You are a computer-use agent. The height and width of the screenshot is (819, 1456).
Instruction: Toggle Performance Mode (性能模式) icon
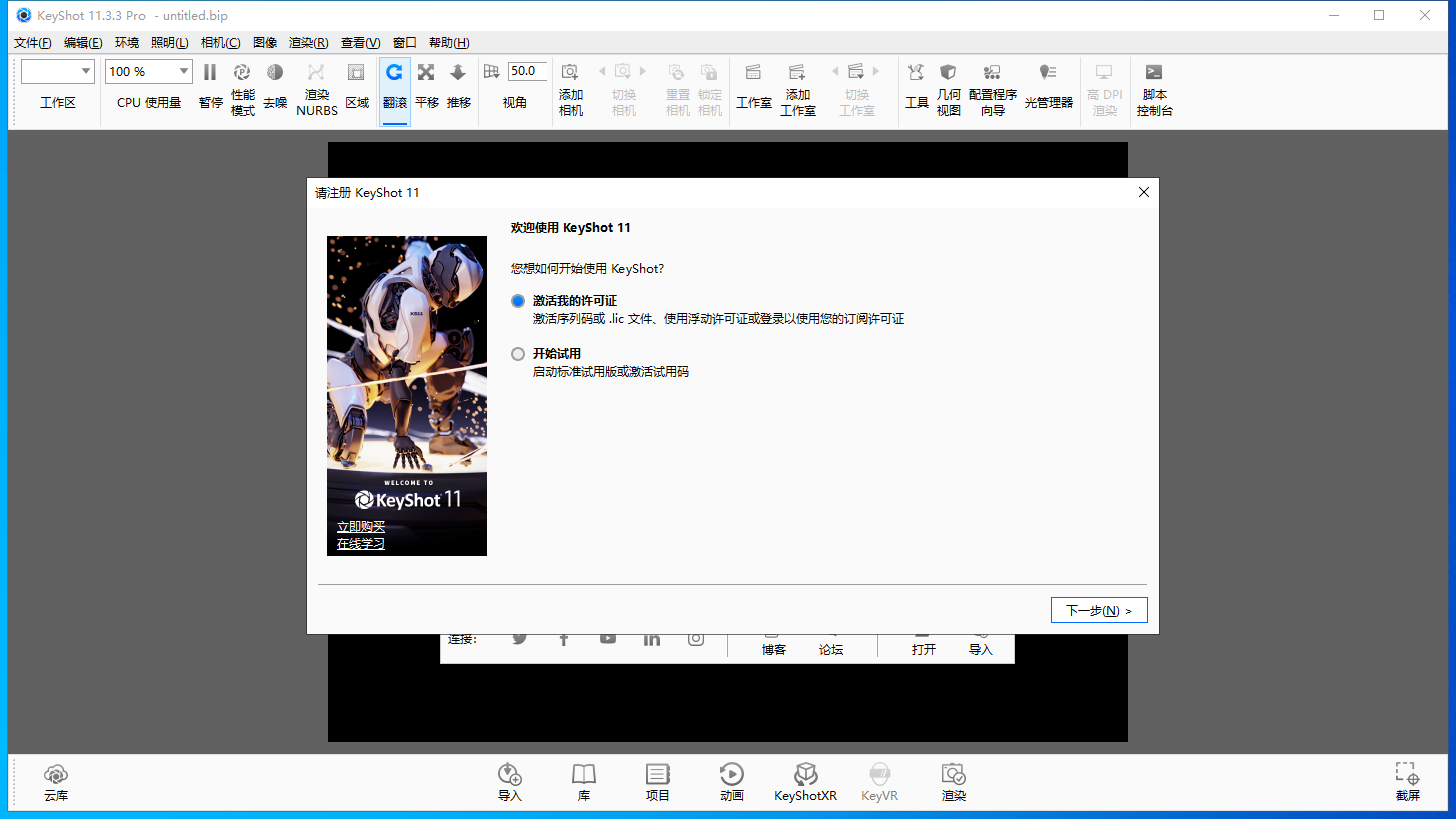click(x=242, y=72)
